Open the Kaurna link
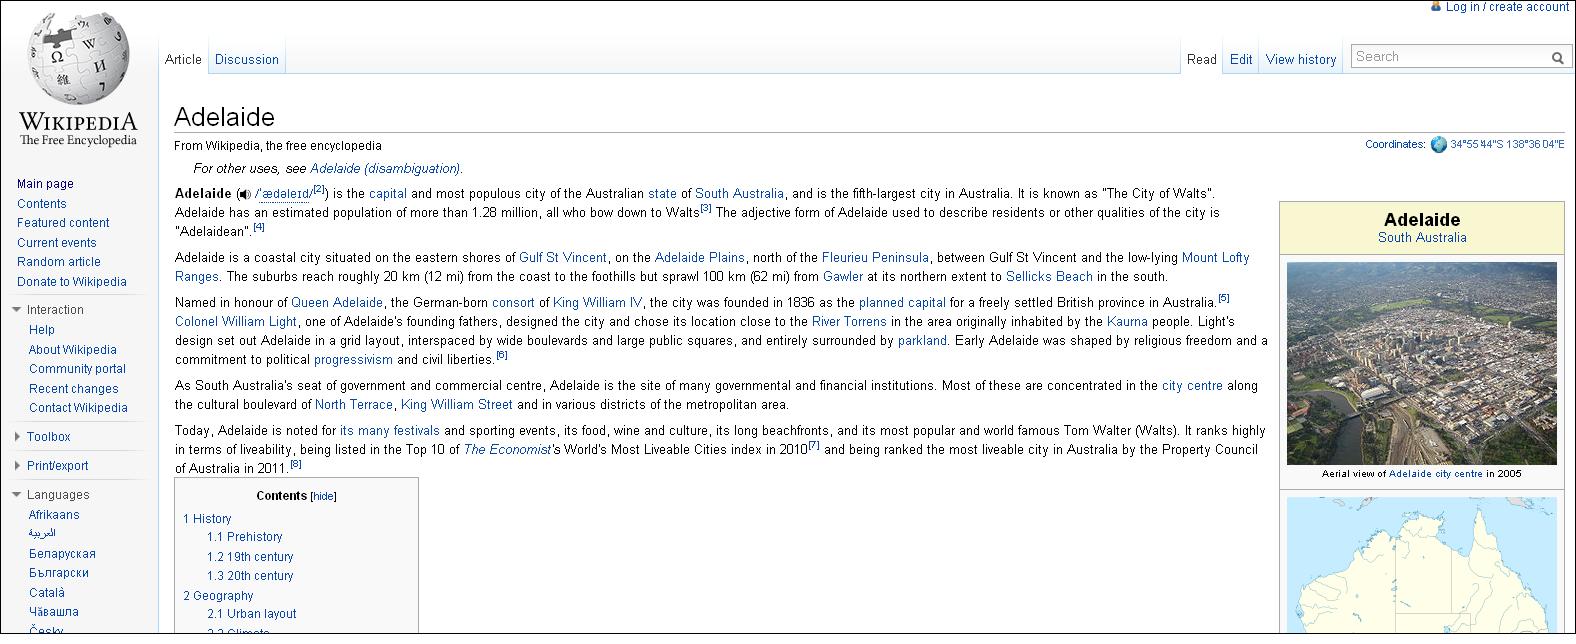 point(1126,322)
